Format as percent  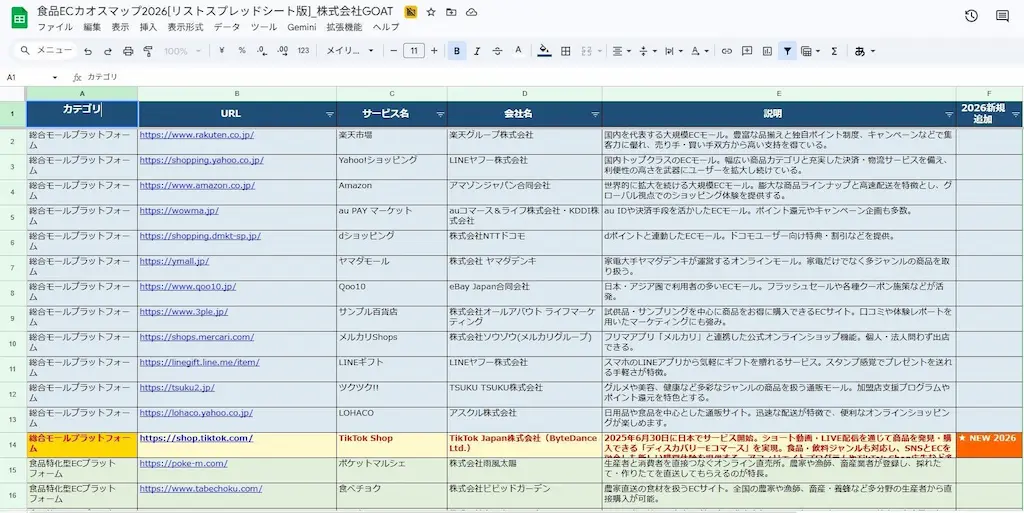click(x=242, y=51)
